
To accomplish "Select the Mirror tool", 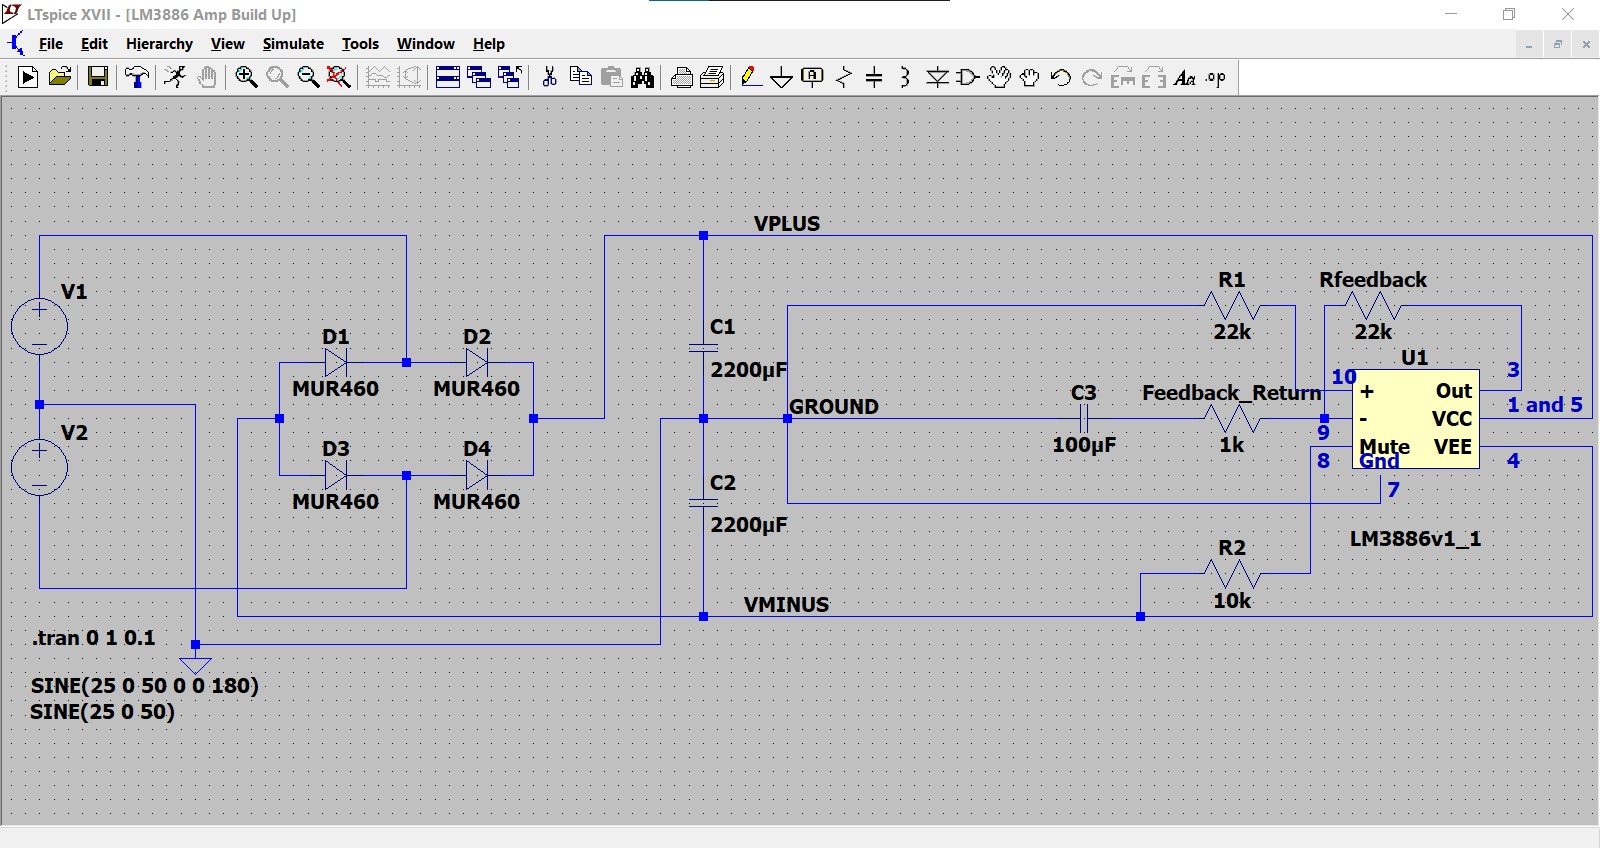I will [1154, 77].
